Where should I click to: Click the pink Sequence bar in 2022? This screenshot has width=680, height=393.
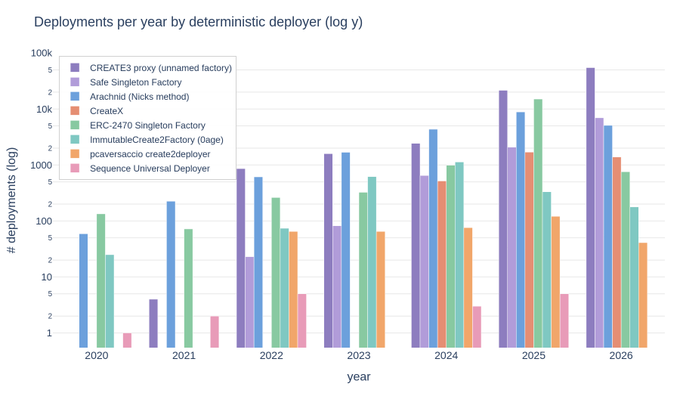click(x=302, y=321)
